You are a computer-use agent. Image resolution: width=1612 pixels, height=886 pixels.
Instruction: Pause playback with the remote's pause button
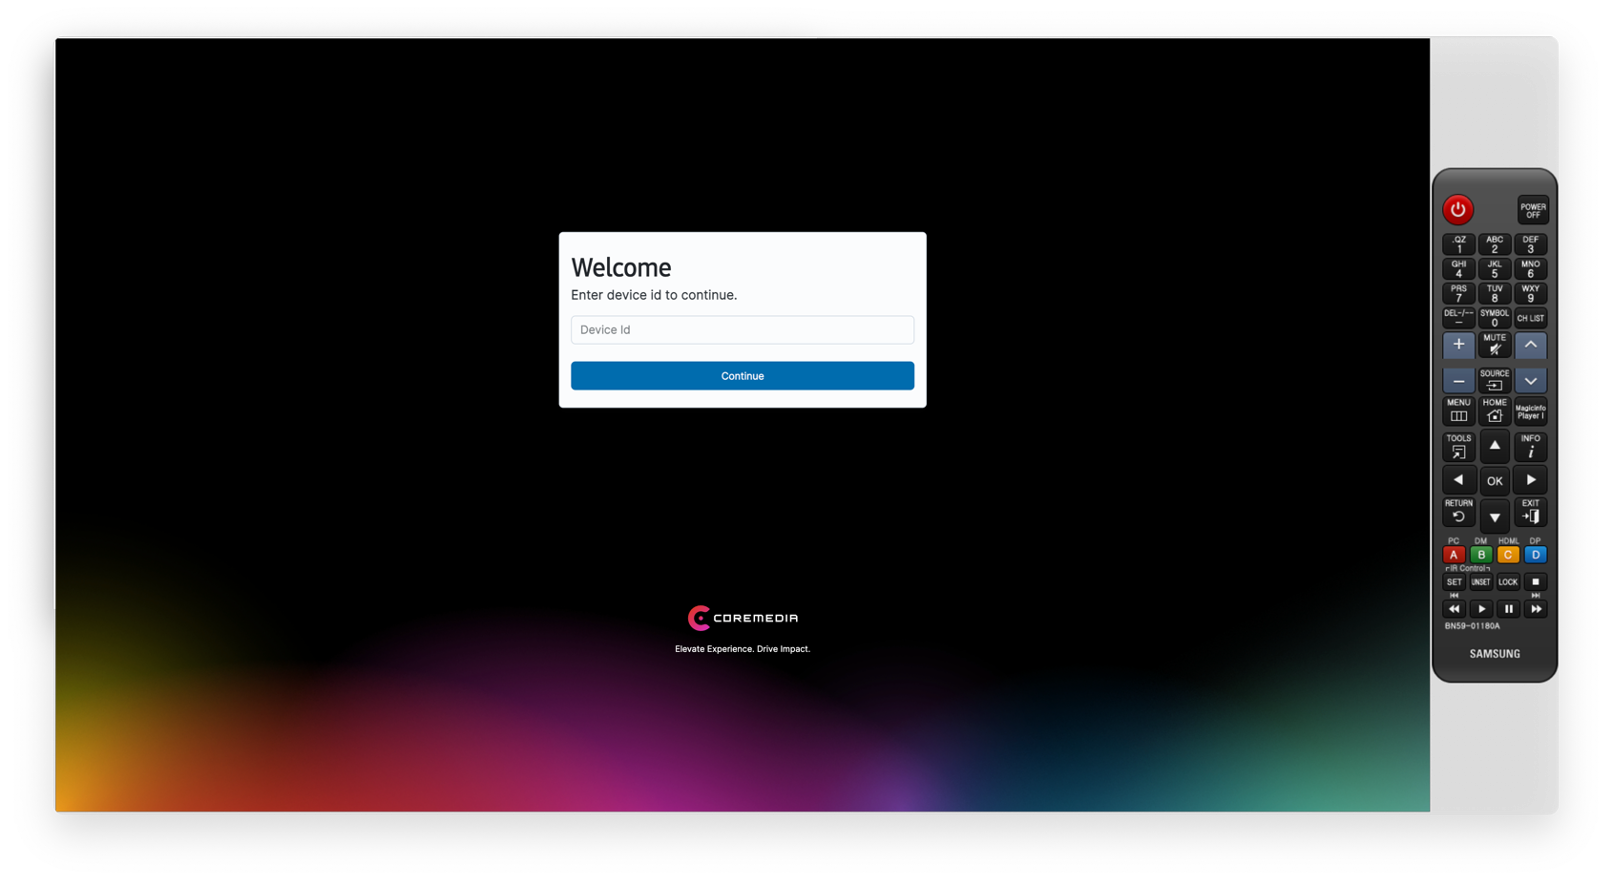(x=1508, y=609)
